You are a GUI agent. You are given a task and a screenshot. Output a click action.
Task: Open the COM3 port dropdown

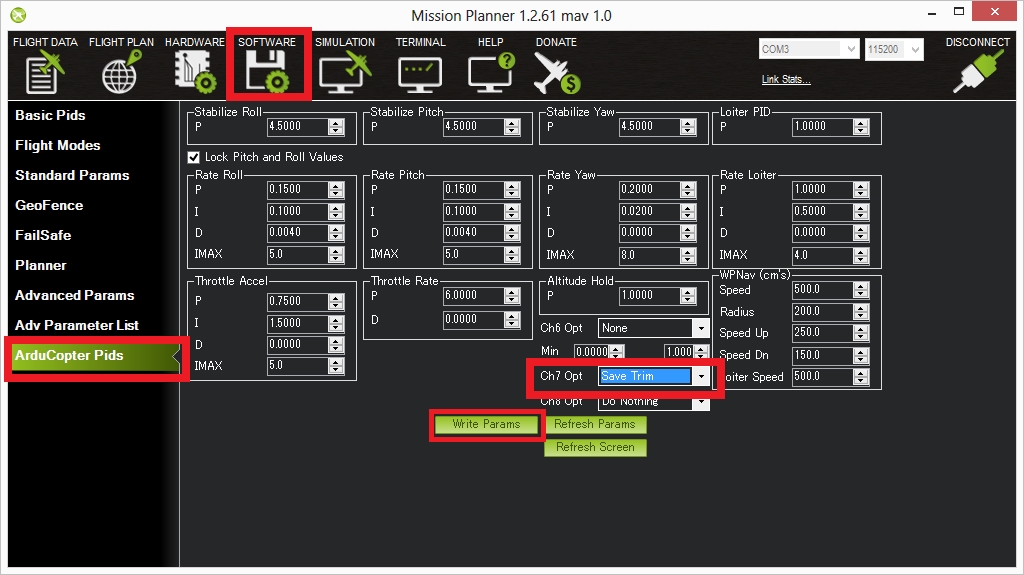[850, 49]
